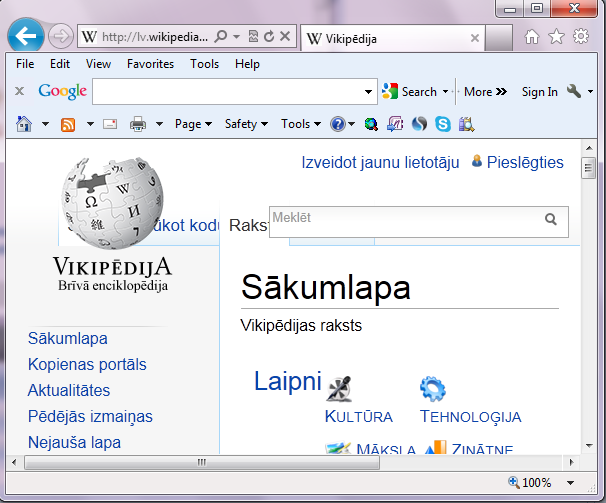606x503 pixels.
Task: Click the Research books-magnifier icon
Action: click(466, 124)
